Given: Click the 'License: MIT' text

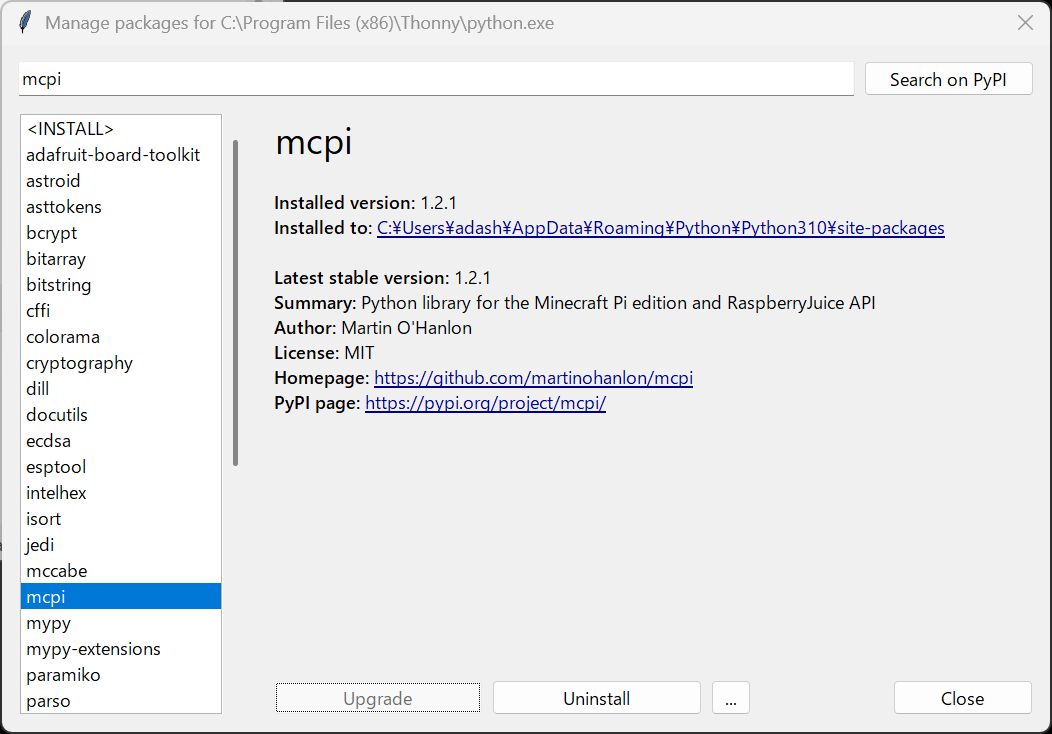Looking at the screenshot, I should point(324,353).
